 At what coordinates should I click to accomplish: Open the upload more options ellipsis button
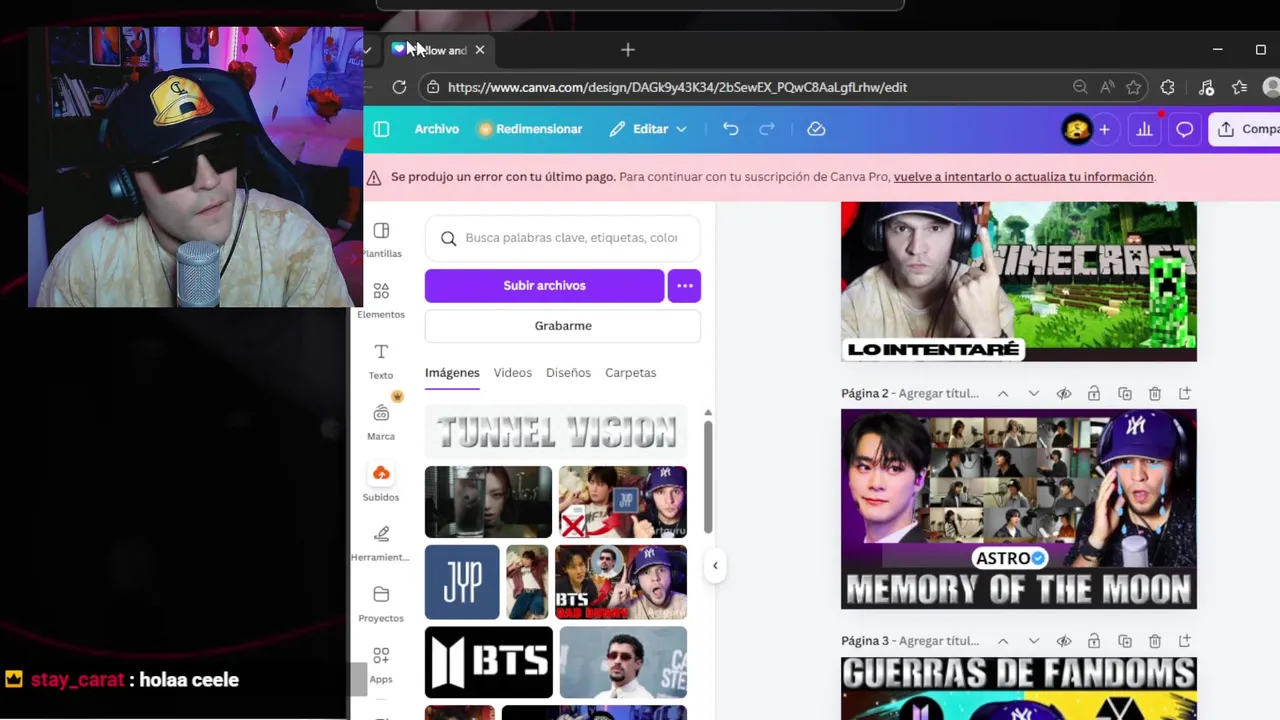coord(684,286)
